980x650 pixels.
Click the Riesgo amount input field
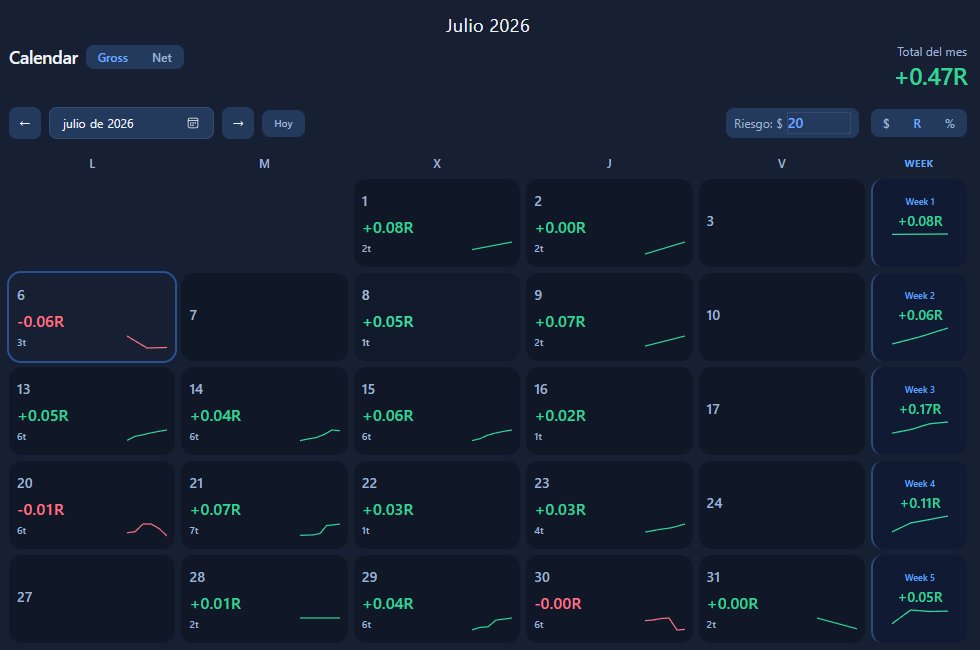[818, 123]
